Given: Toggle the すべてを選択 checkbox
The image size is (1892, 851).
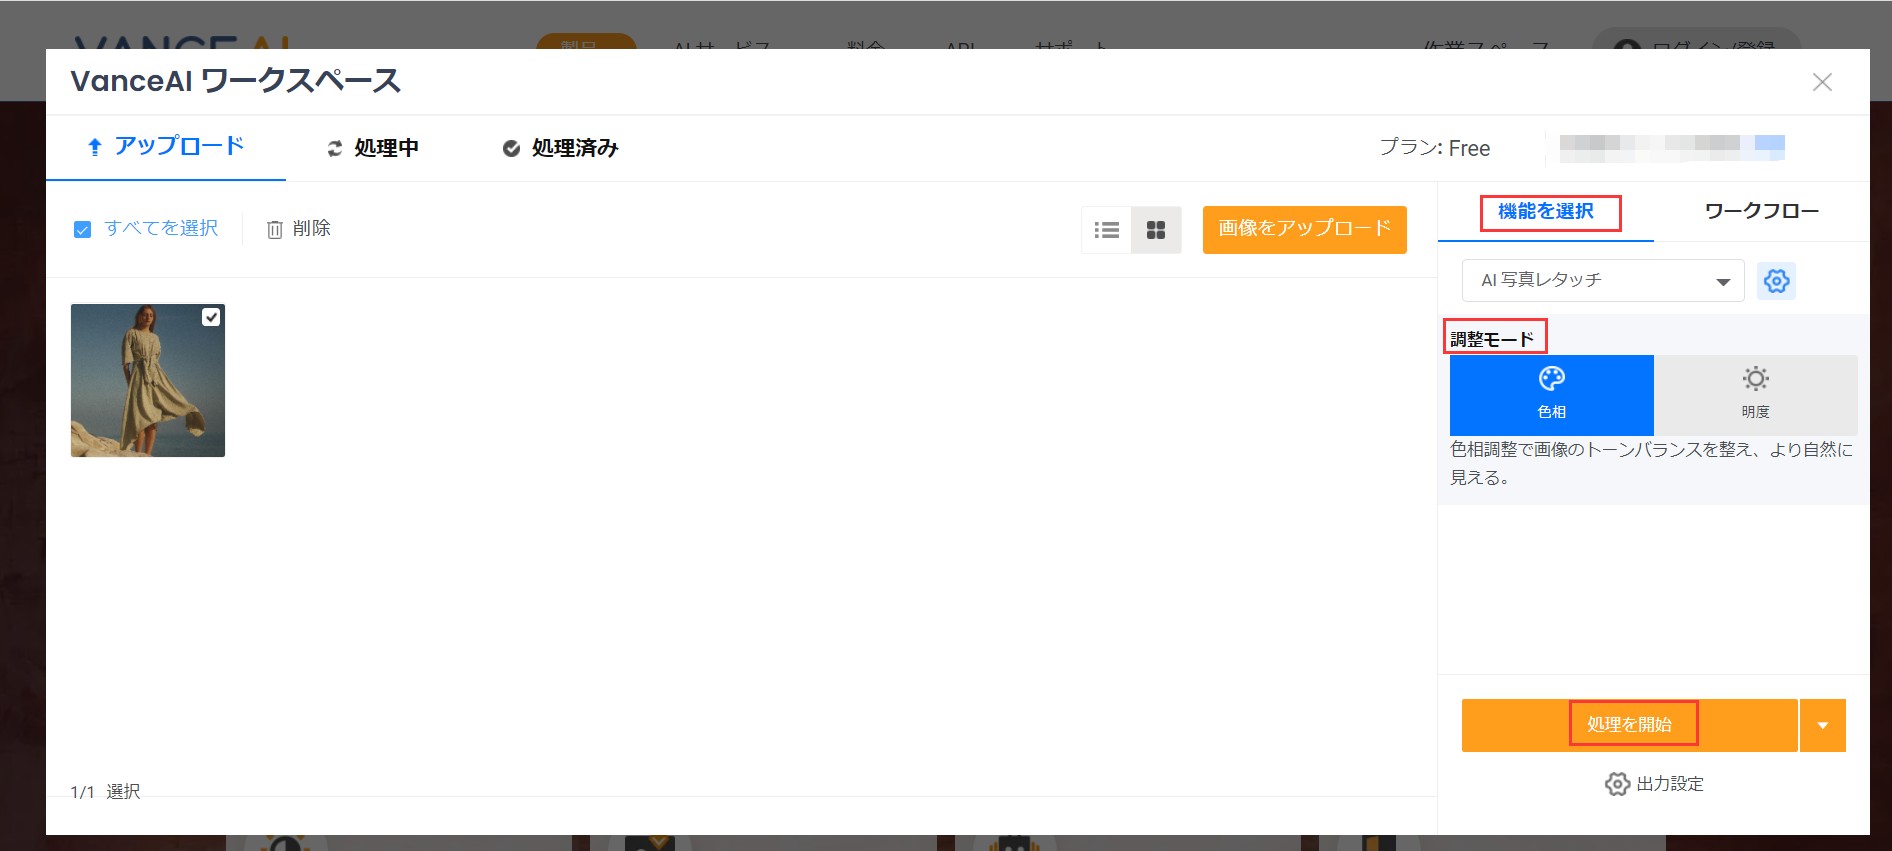Looking at the screenshot, I should pos(83,230).
